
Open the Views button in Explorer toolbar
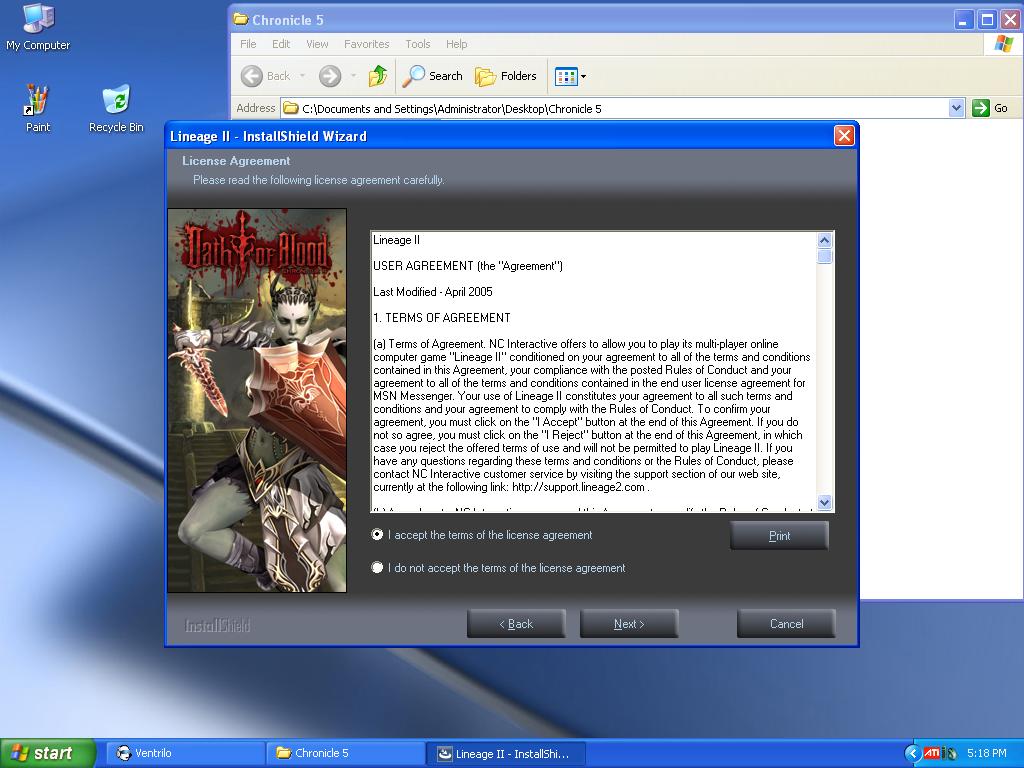point(570,76)
